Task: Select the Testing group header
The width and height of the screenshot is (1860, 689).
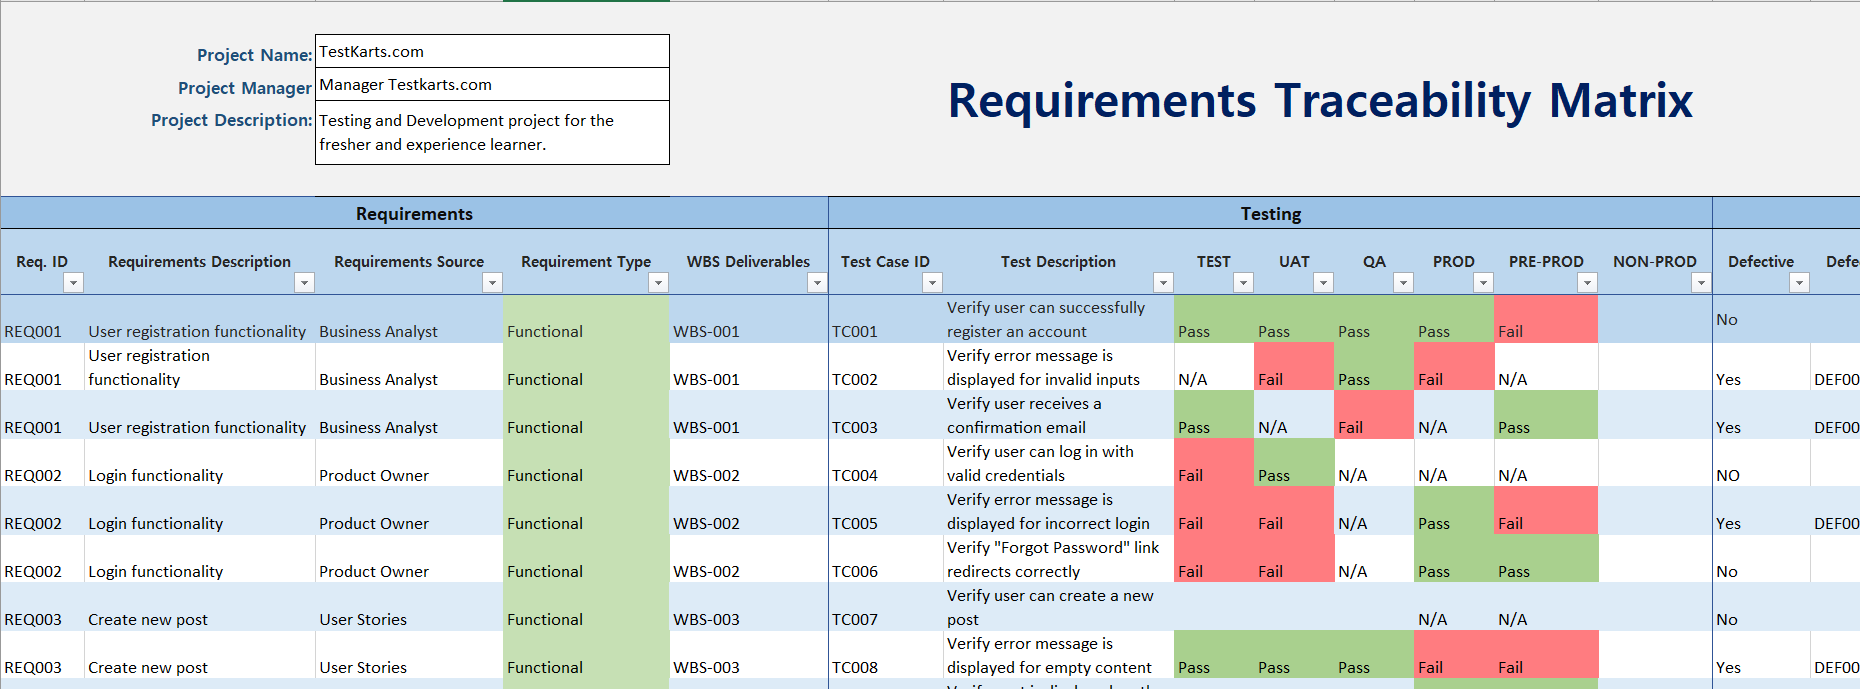Action: (x=1270, y=214)
